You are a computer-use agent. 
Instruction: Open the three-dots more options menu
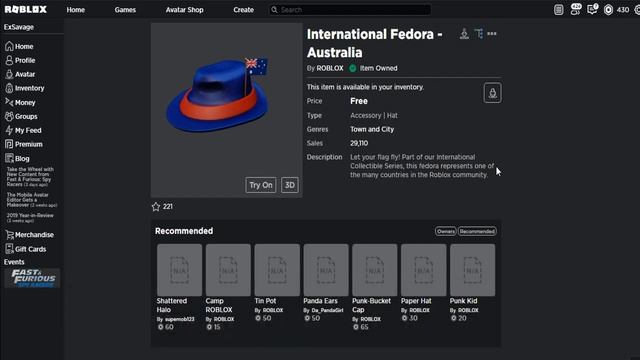492,33
